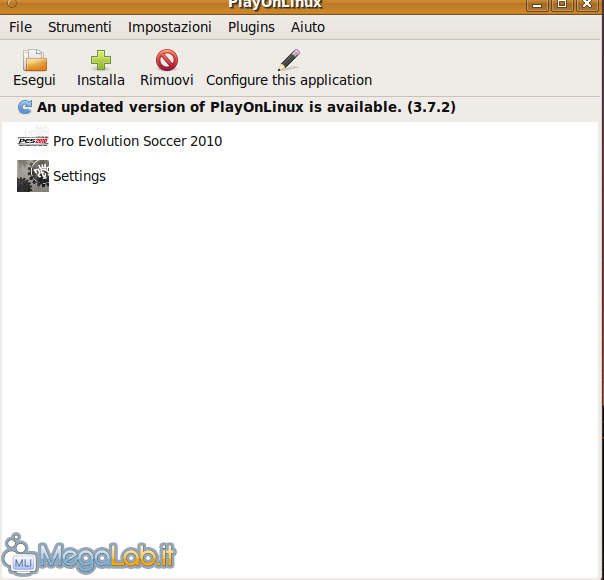604x580 pixels.
Task: Open the Plugins menu
Action: pyautogui.click(x=251, y=27)
